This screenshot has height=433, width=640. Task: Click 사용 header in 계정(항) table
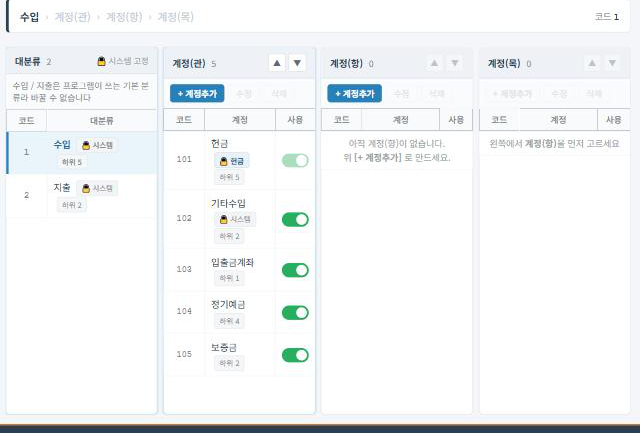coord(456,120)
